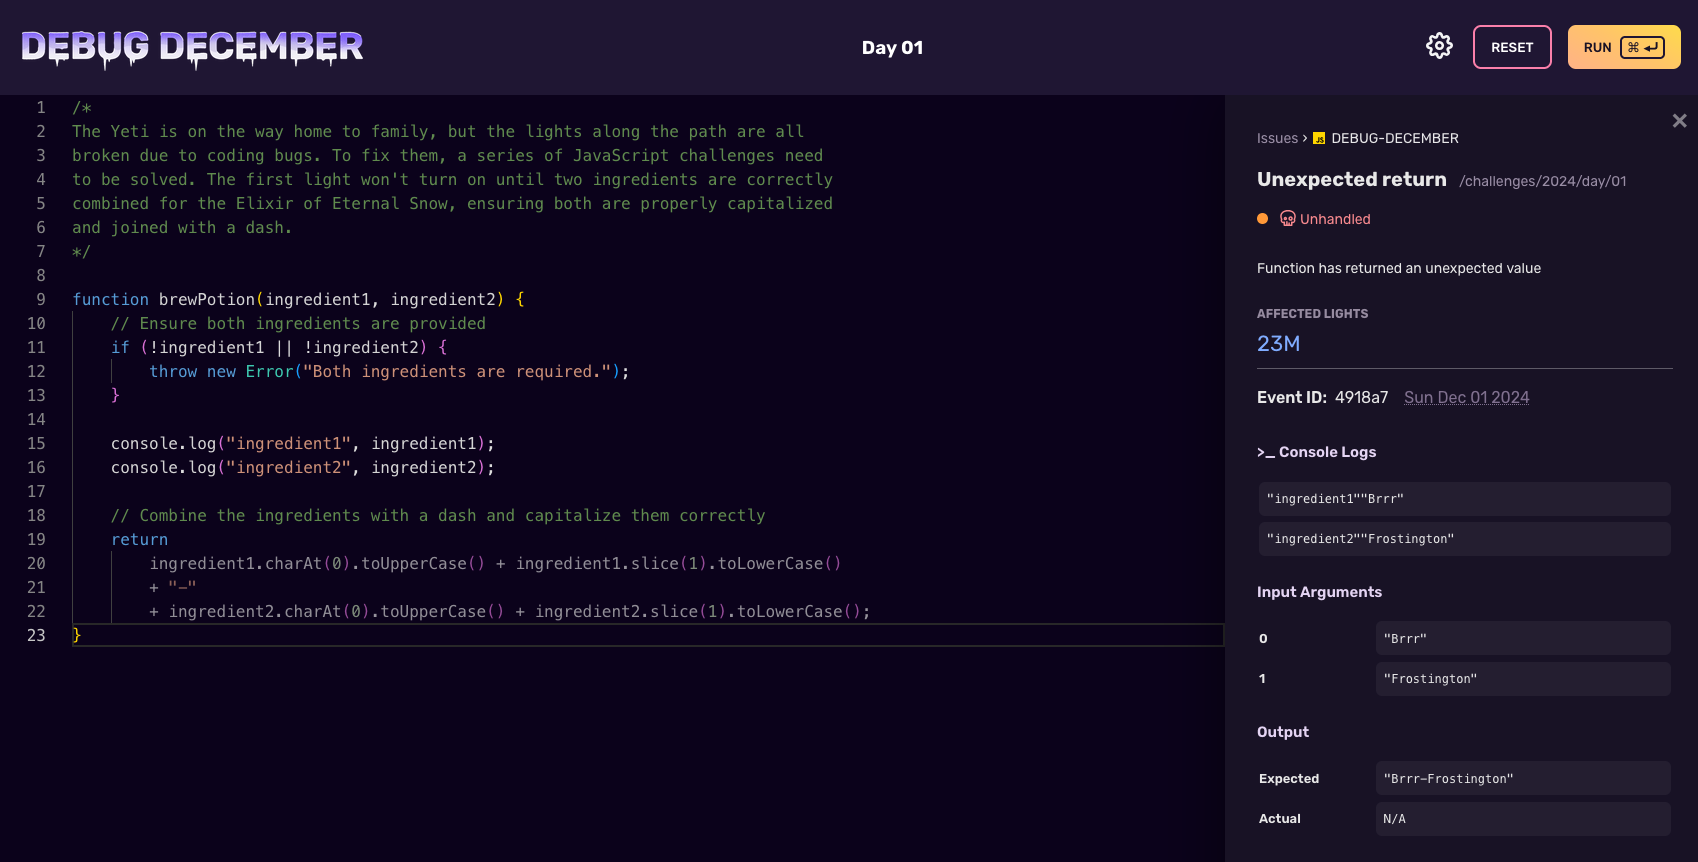Click the if (!ingredient1 || !ingredient2) line
1698x862 pixels.
pos(279,347)
